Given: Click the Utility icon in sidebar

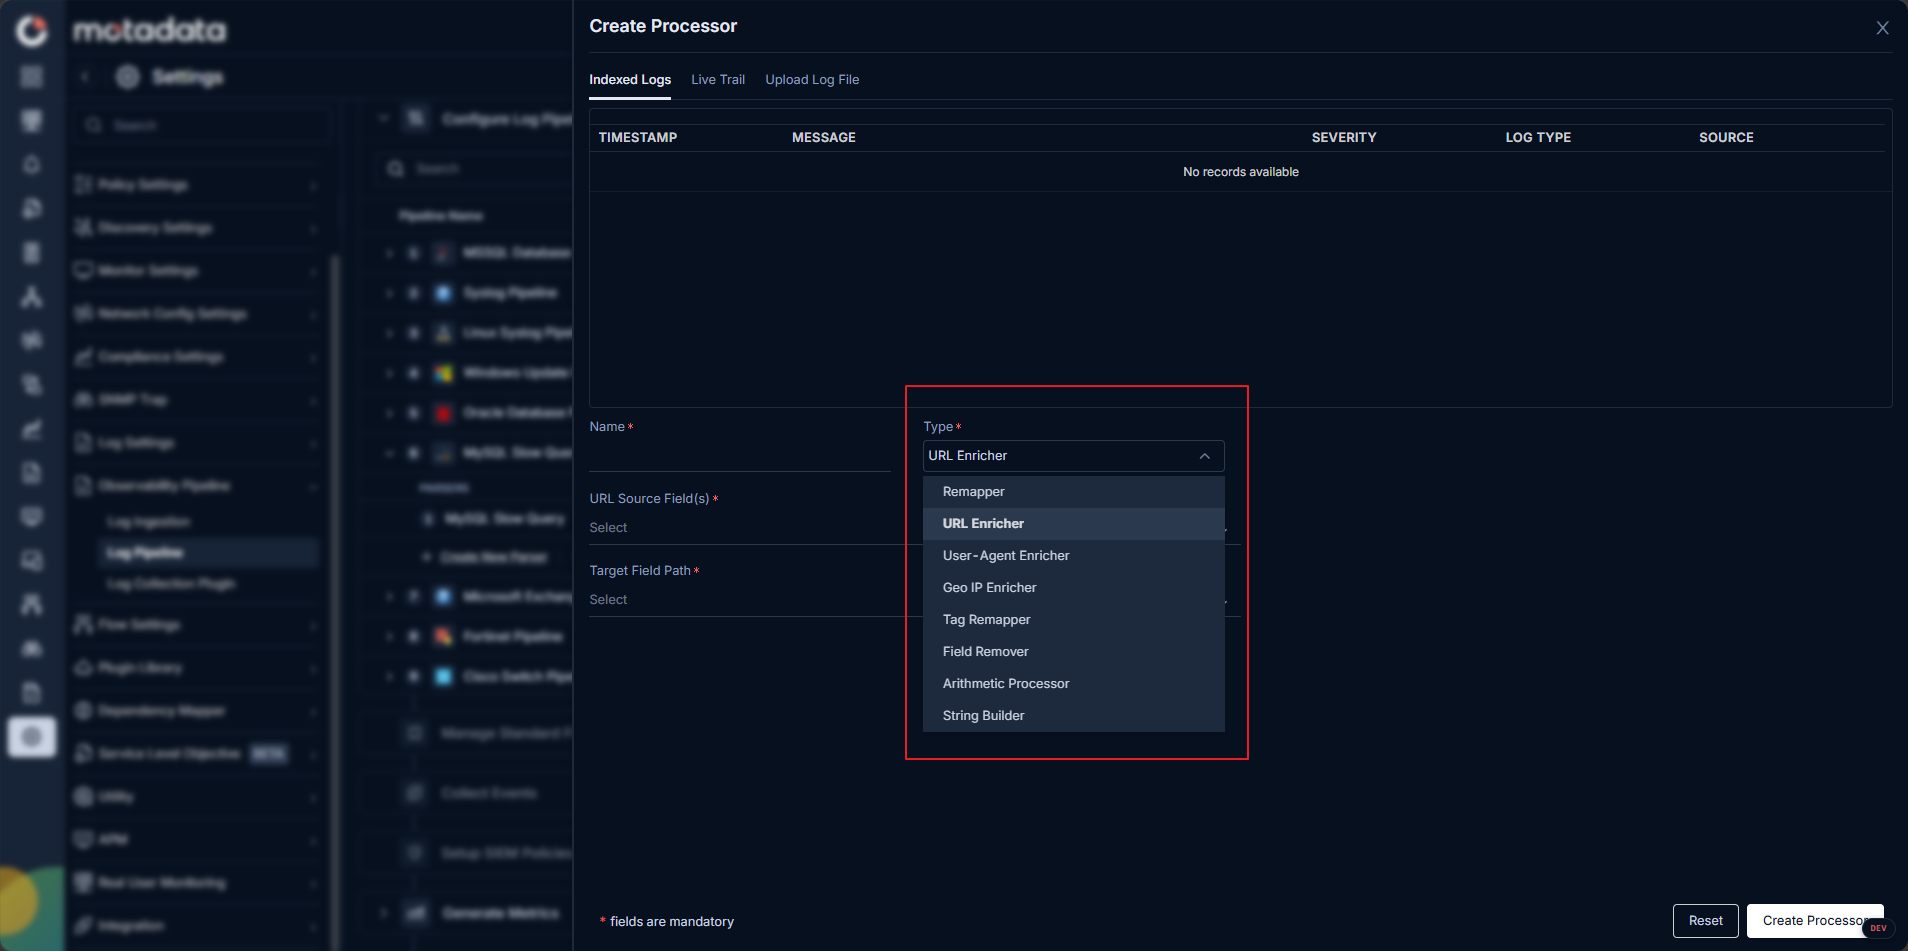Looking at the screenshot, I should point(84,796).
